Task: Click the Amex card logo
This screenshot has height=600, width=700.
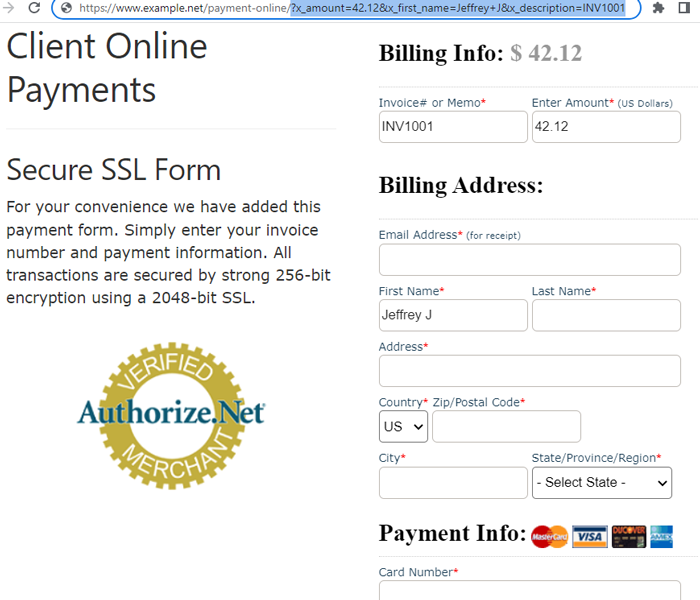Action: pos(661,537)
